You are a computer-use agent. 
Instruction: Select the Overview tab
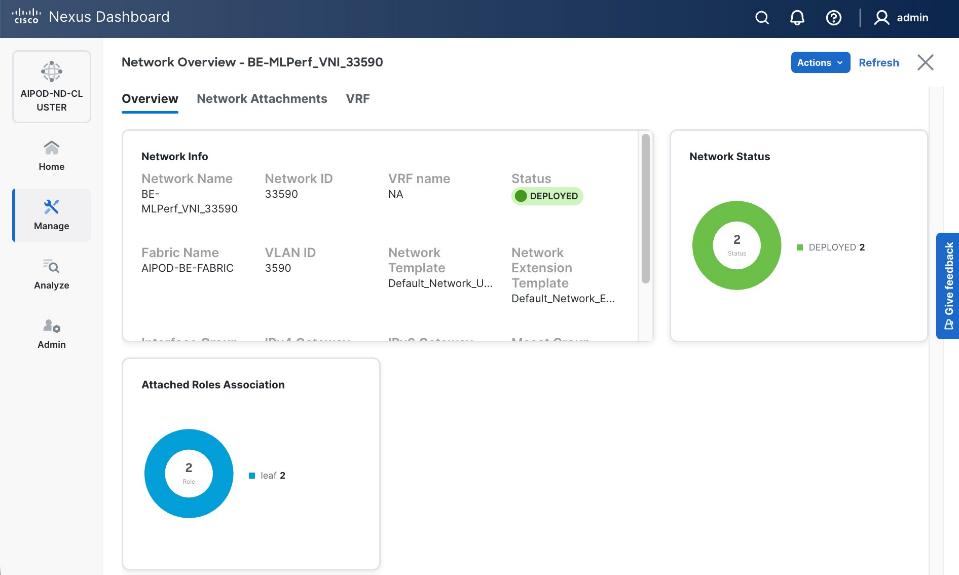click(150, 99)
